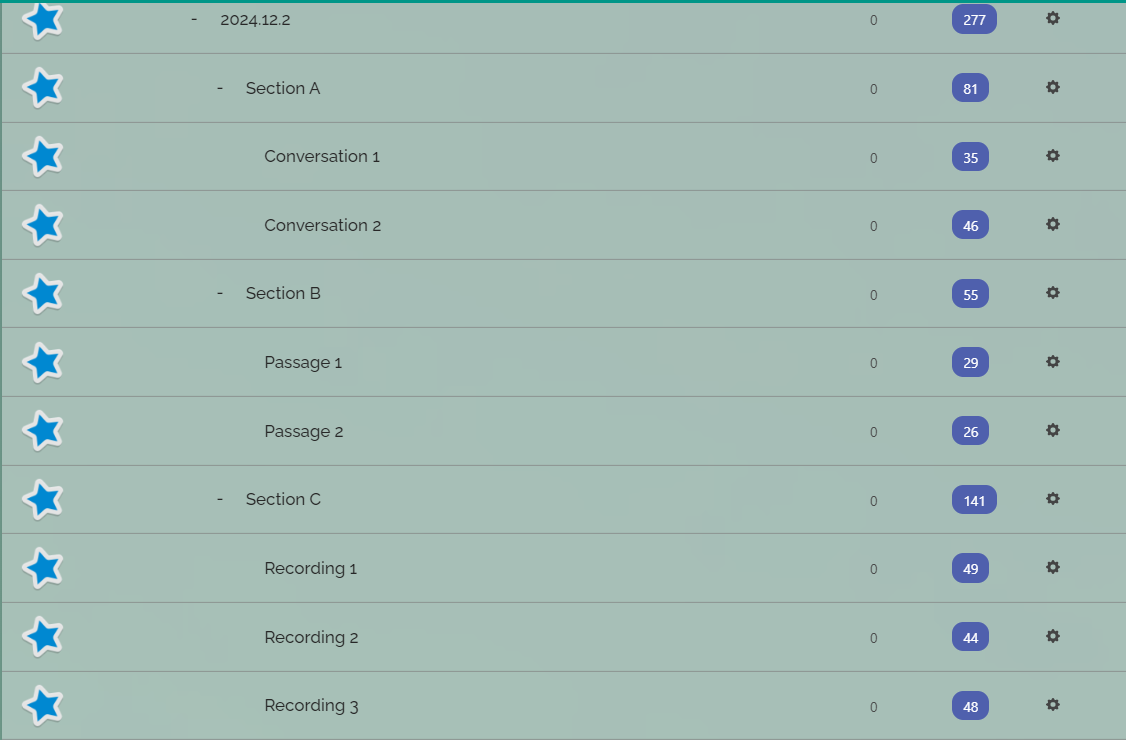
Task: Toggle the star beside Recording 2
Action: 43,637
